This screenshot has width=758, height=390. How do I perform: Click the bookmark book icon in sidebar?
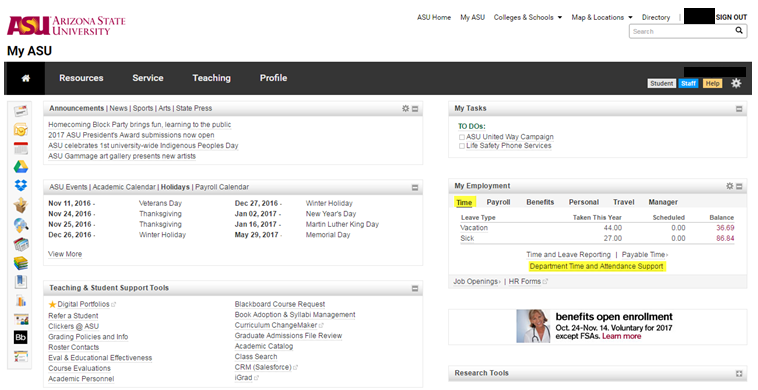click(21, 281)
